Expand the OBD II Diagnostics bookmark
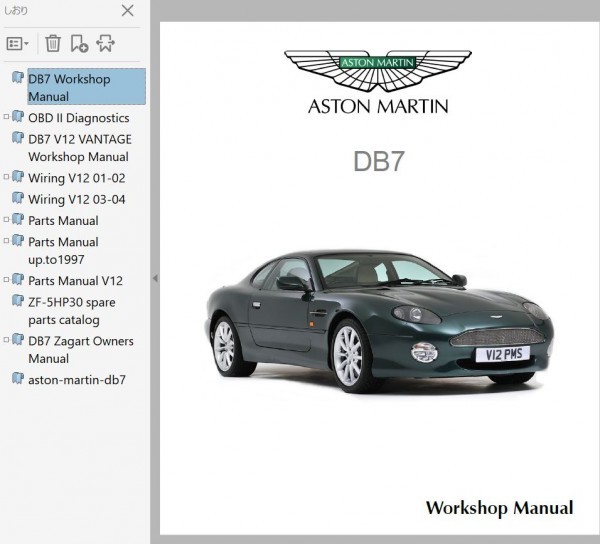600x544 pixels. point(6,116)
